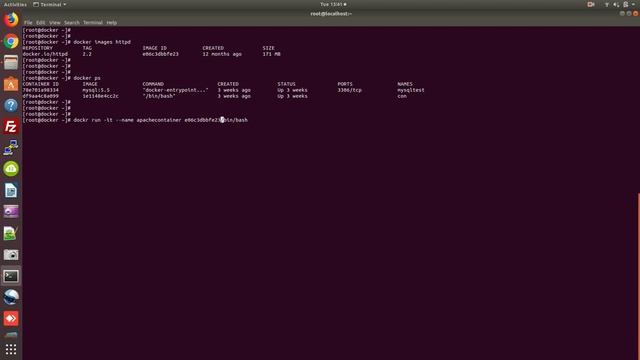Open the networked computers dock icon
The width and height of the screenshot is (640, 360).
coord(11,148)
